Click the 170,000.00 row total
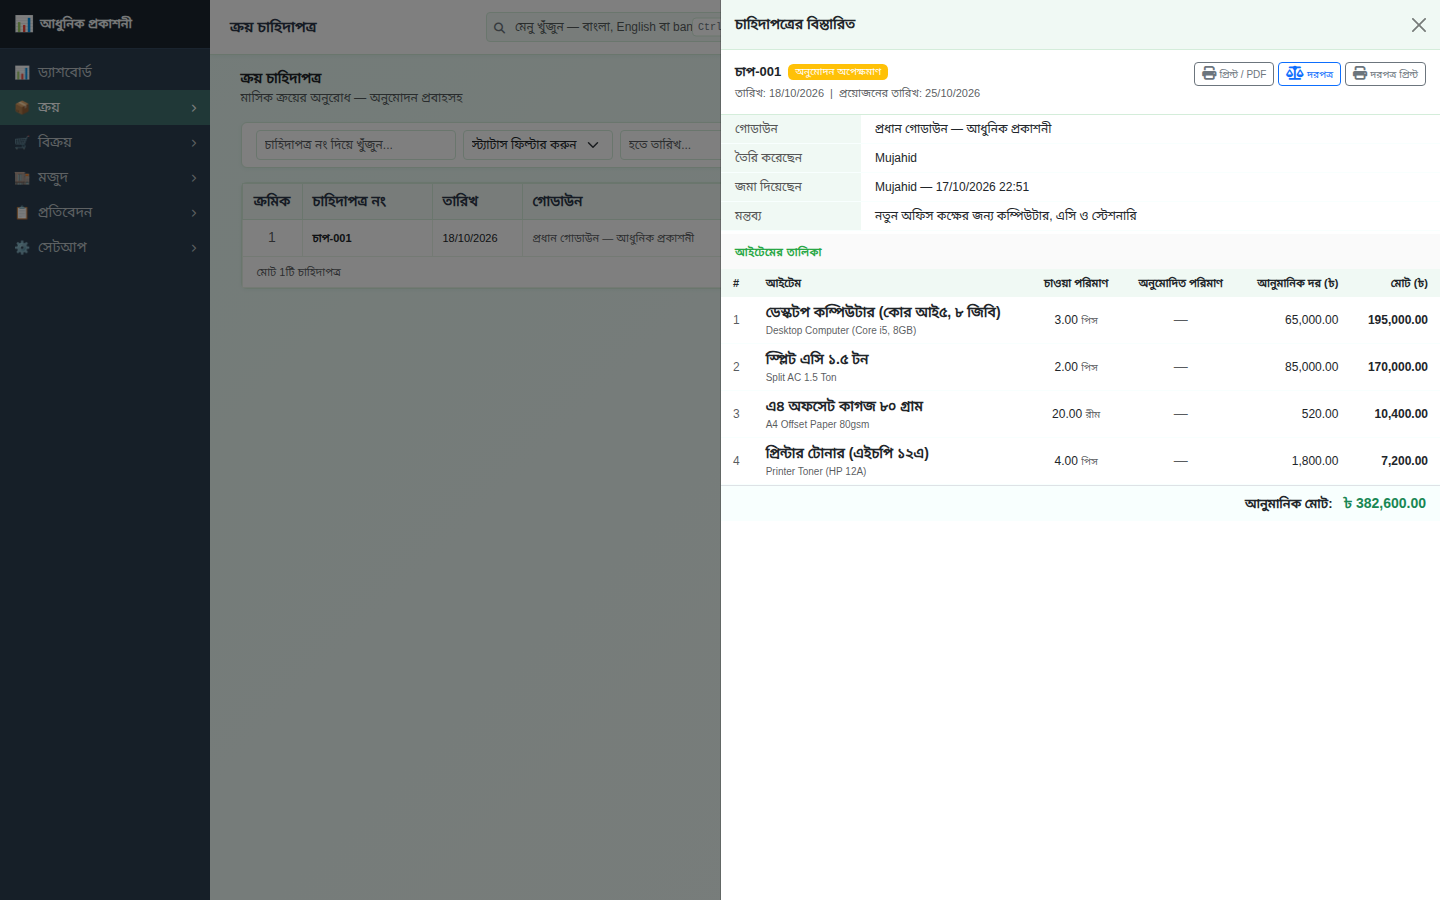Screen dimensions: 1440x900 pos(1398,367)
